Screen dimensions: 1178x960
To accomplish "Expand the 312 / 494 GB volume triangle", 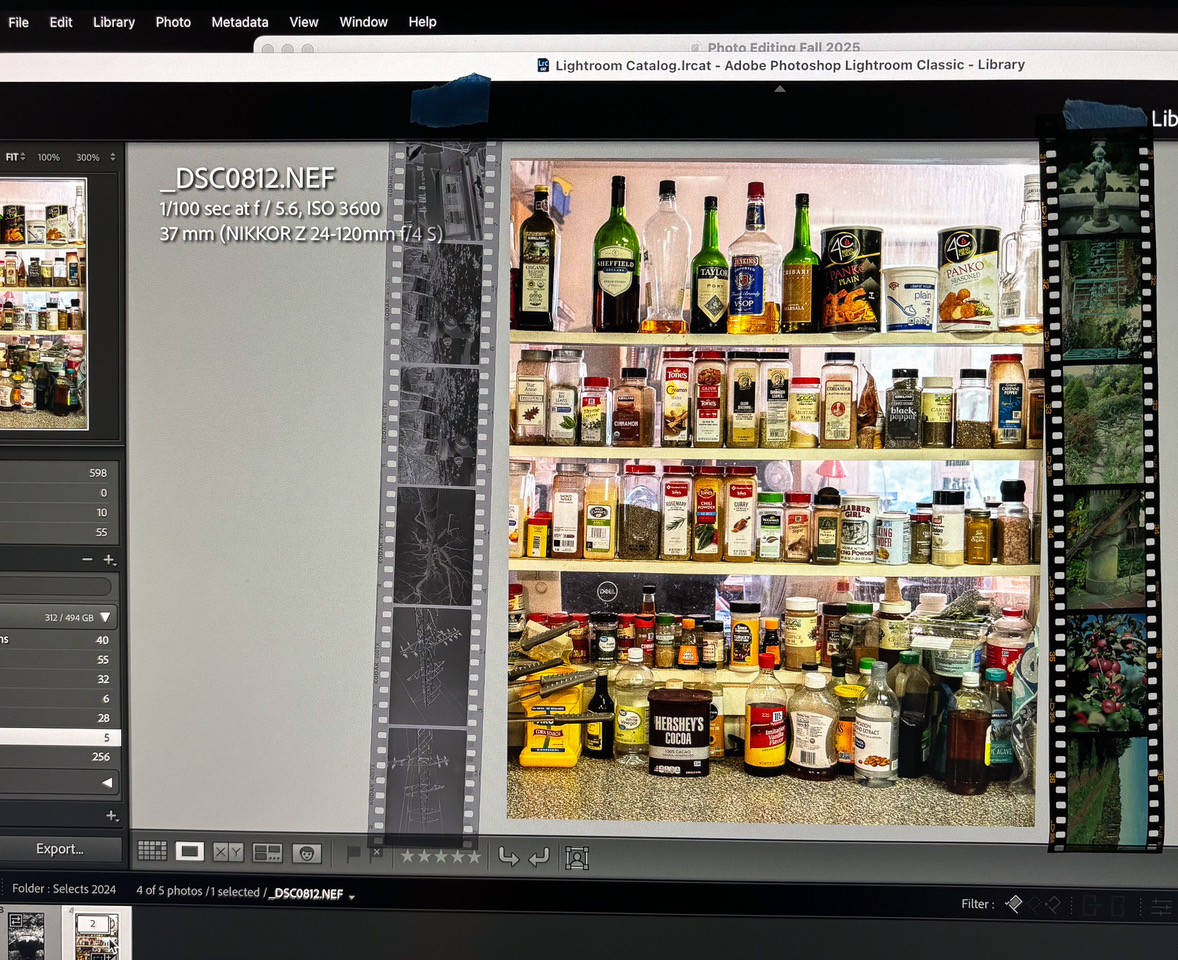I will [105, 617].
